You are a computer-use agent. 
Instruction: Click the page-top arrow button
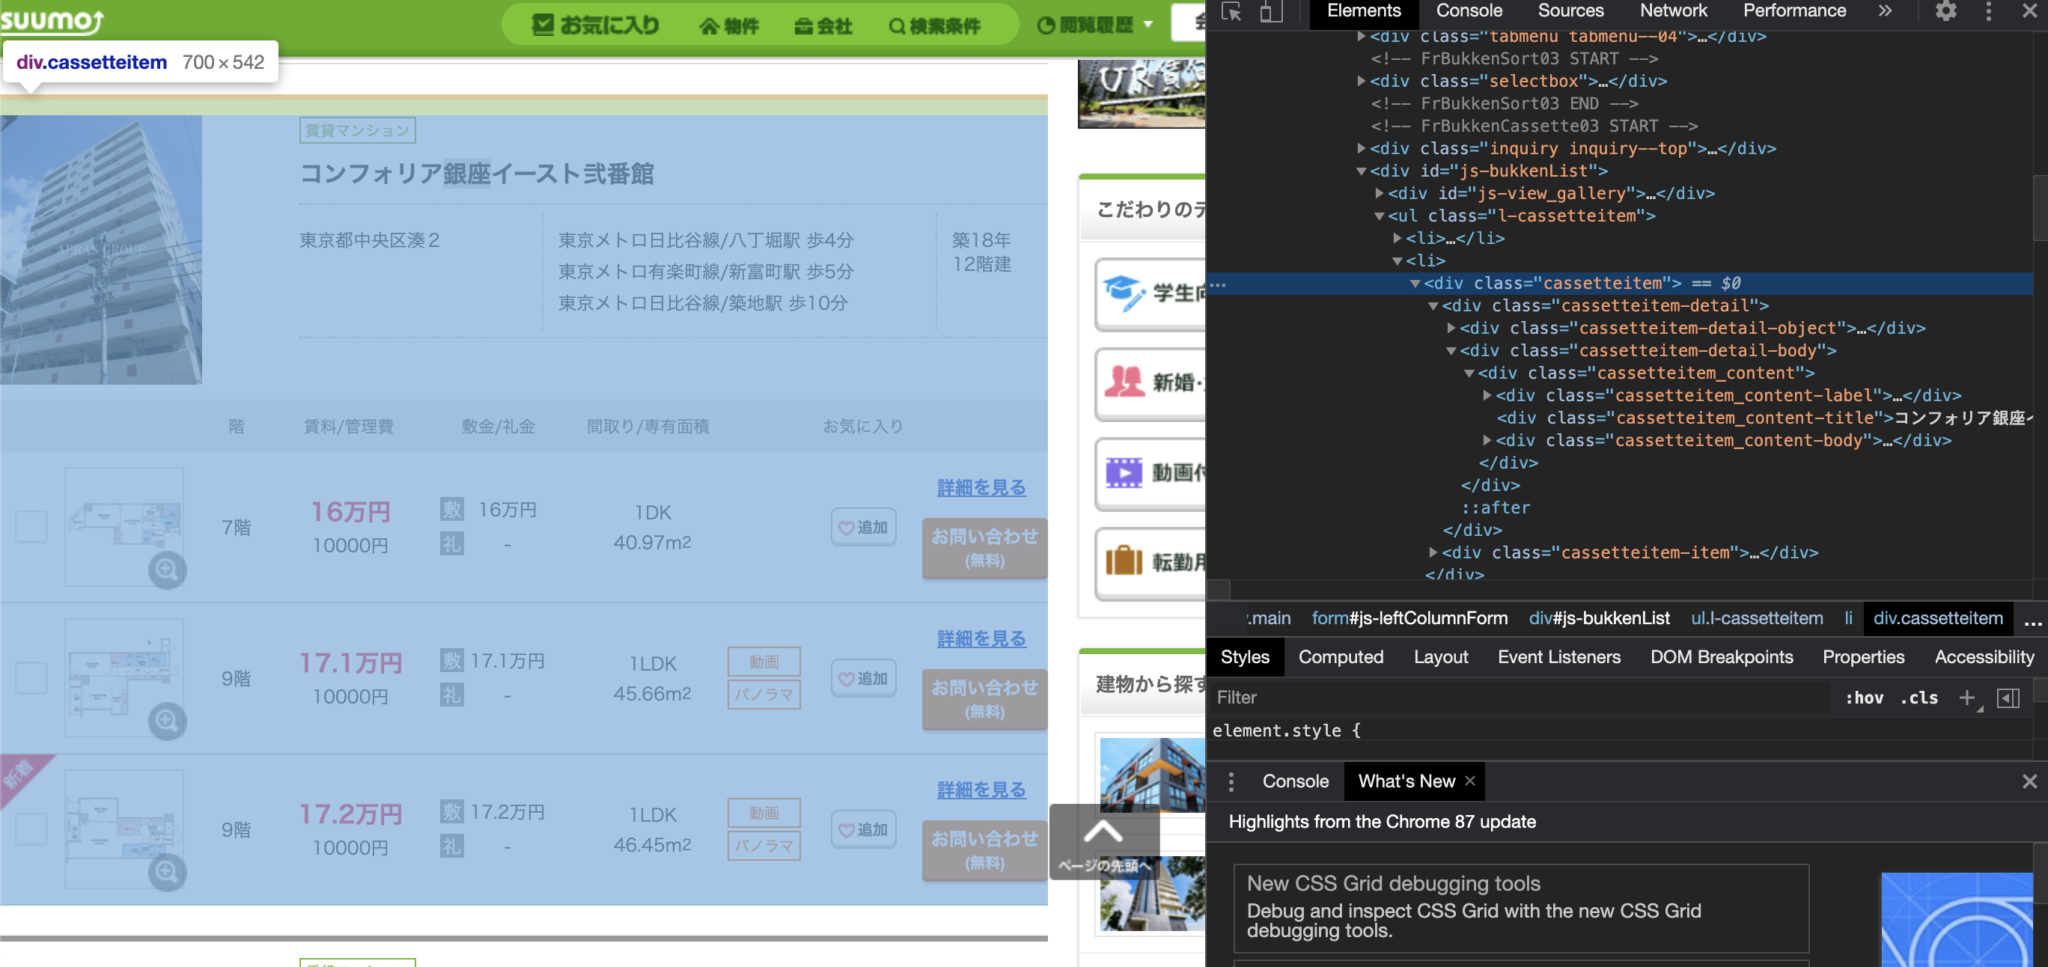click(x=1104, y=842)
